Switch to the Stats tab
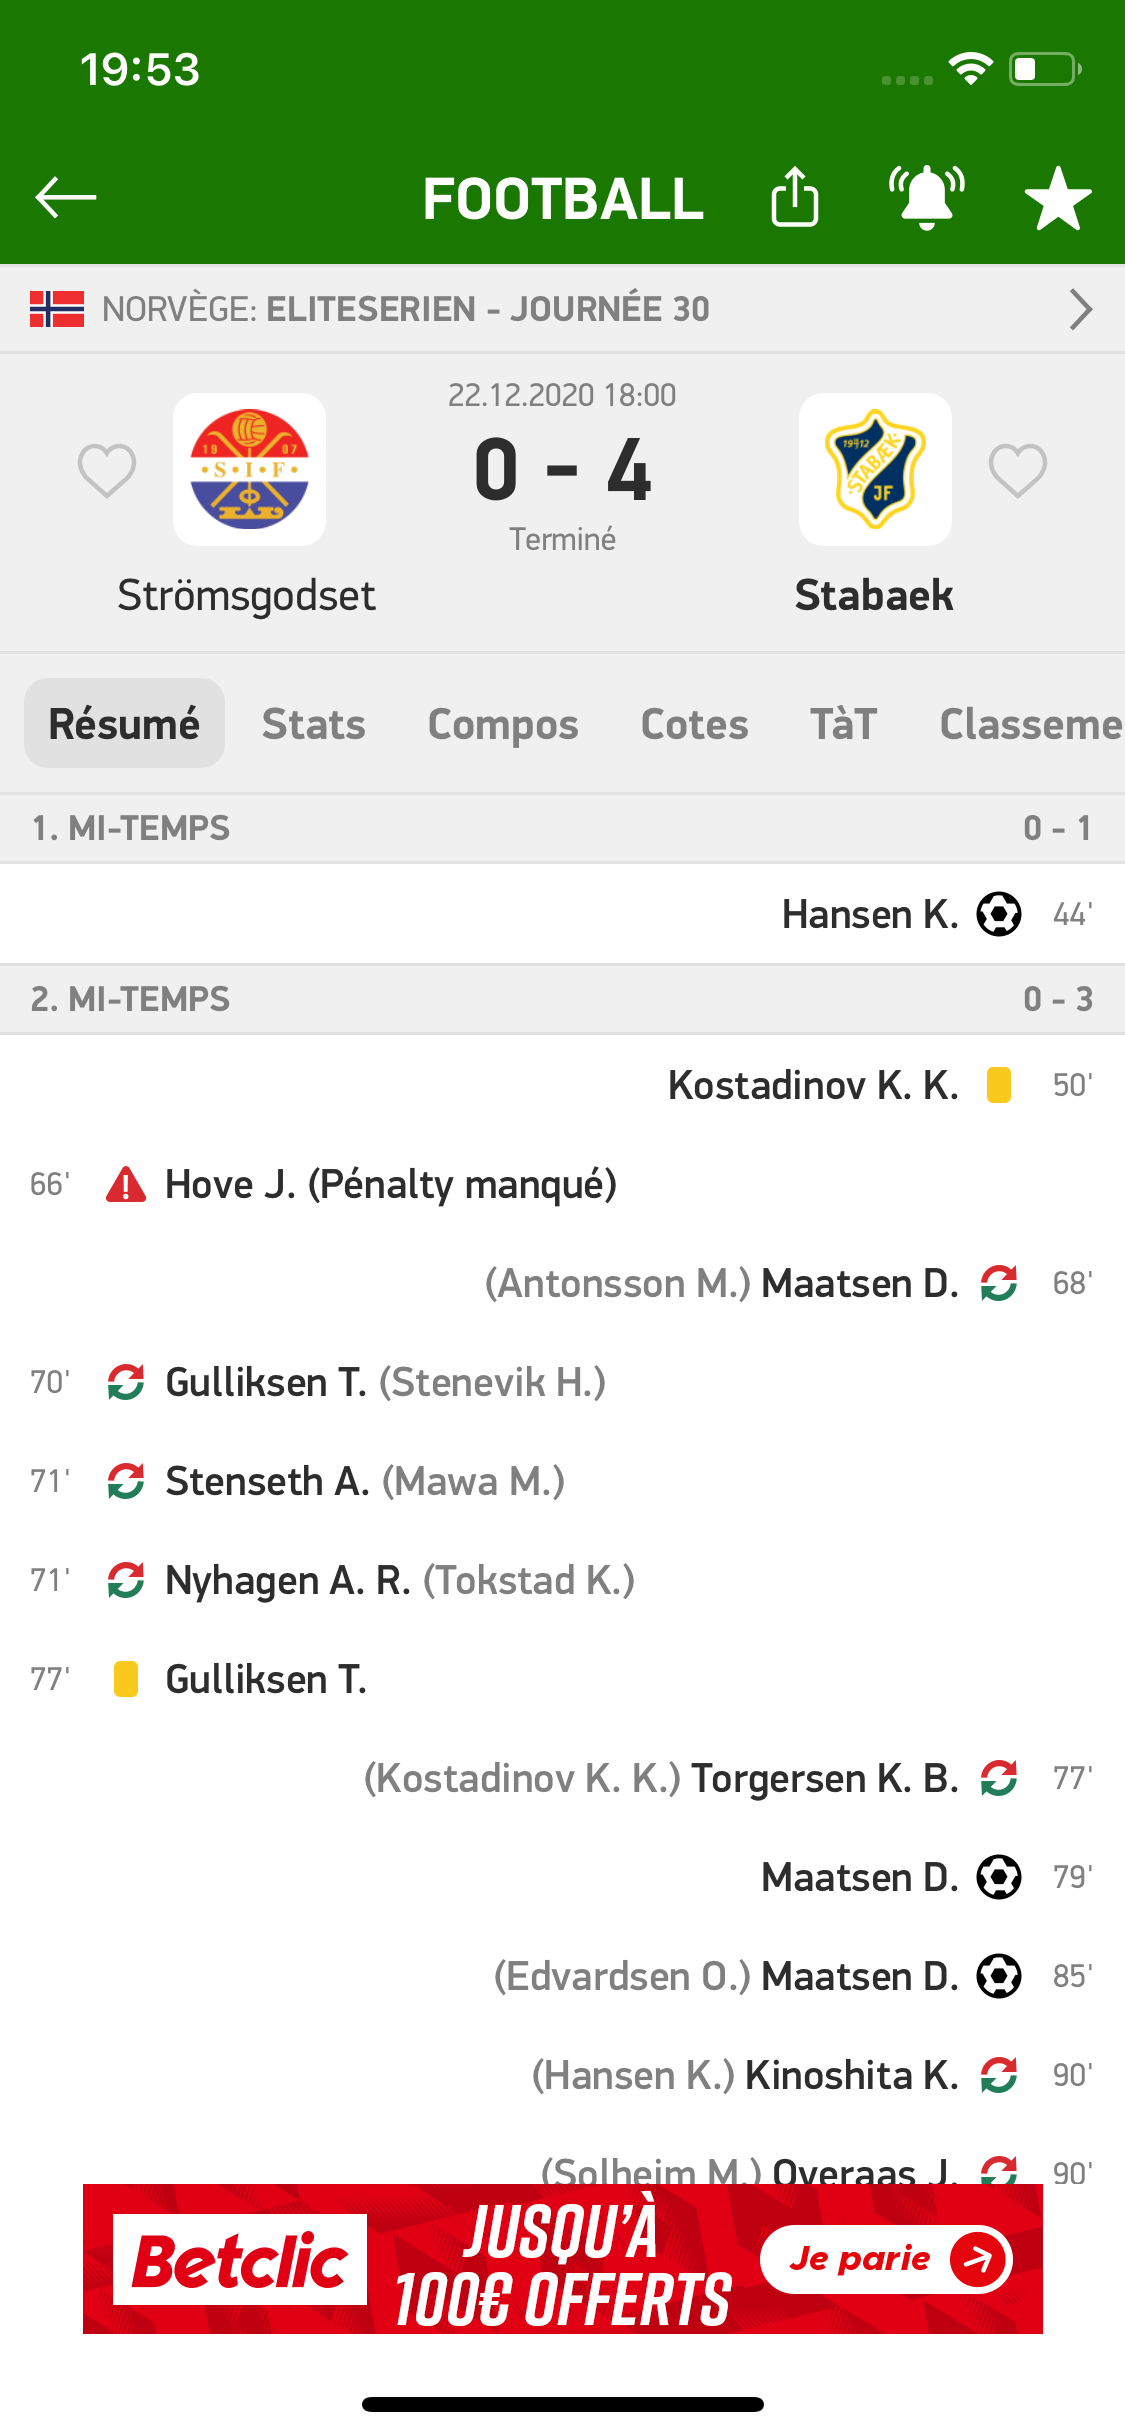Image resolution: width=1125 pixels, height=2436 pixels. tap(314, 724)
